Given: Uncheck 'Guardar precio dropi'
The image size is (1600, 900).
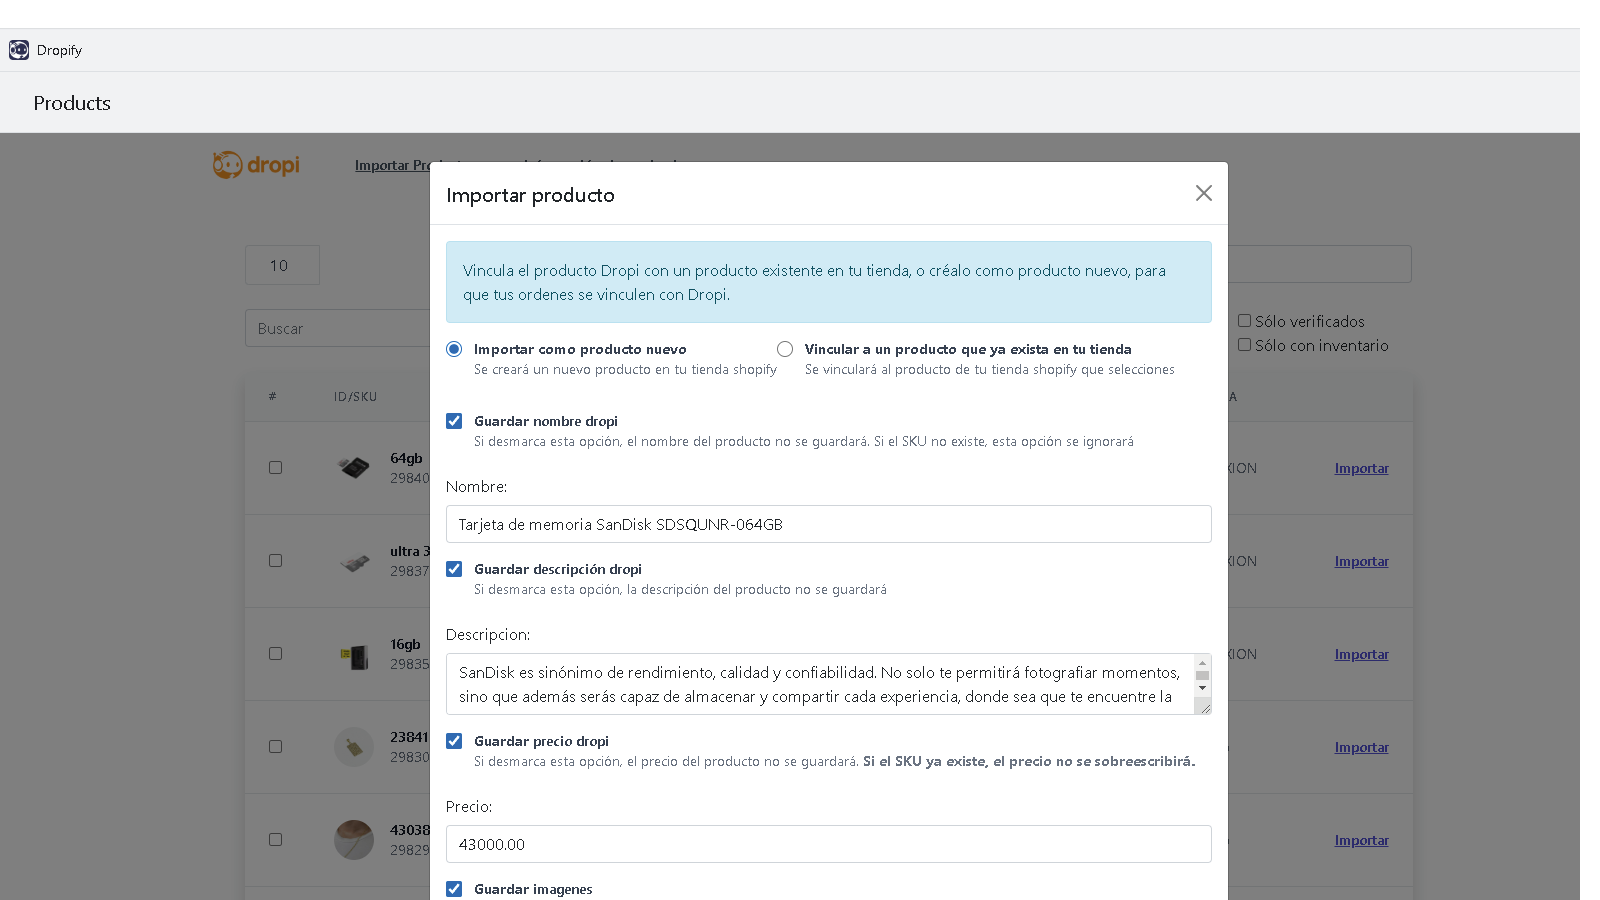Looking at the screenshot, I should [455, 740].
